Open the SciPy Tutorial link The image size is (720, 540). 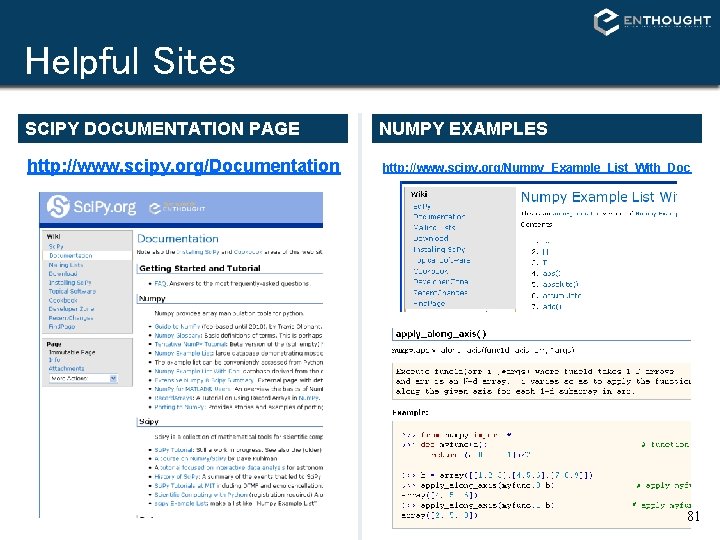[x=174, y=450]
